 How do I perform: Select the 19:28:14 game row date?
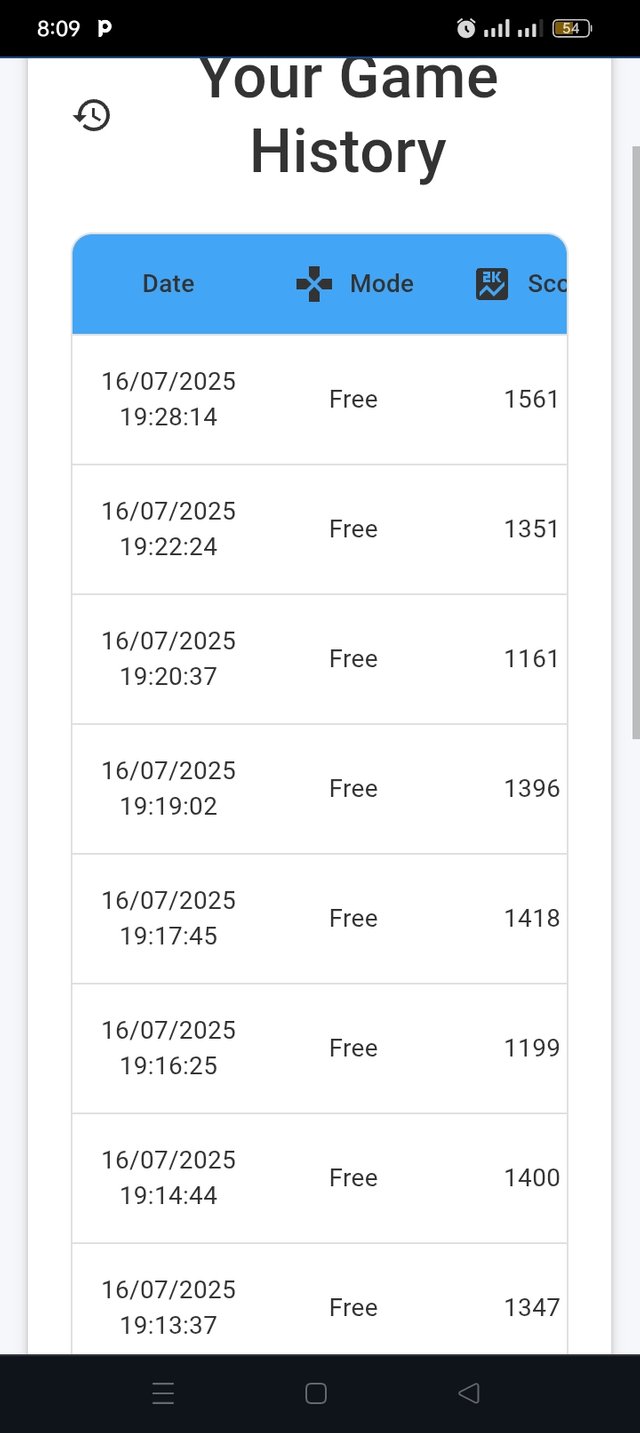(x=168, y=399)
